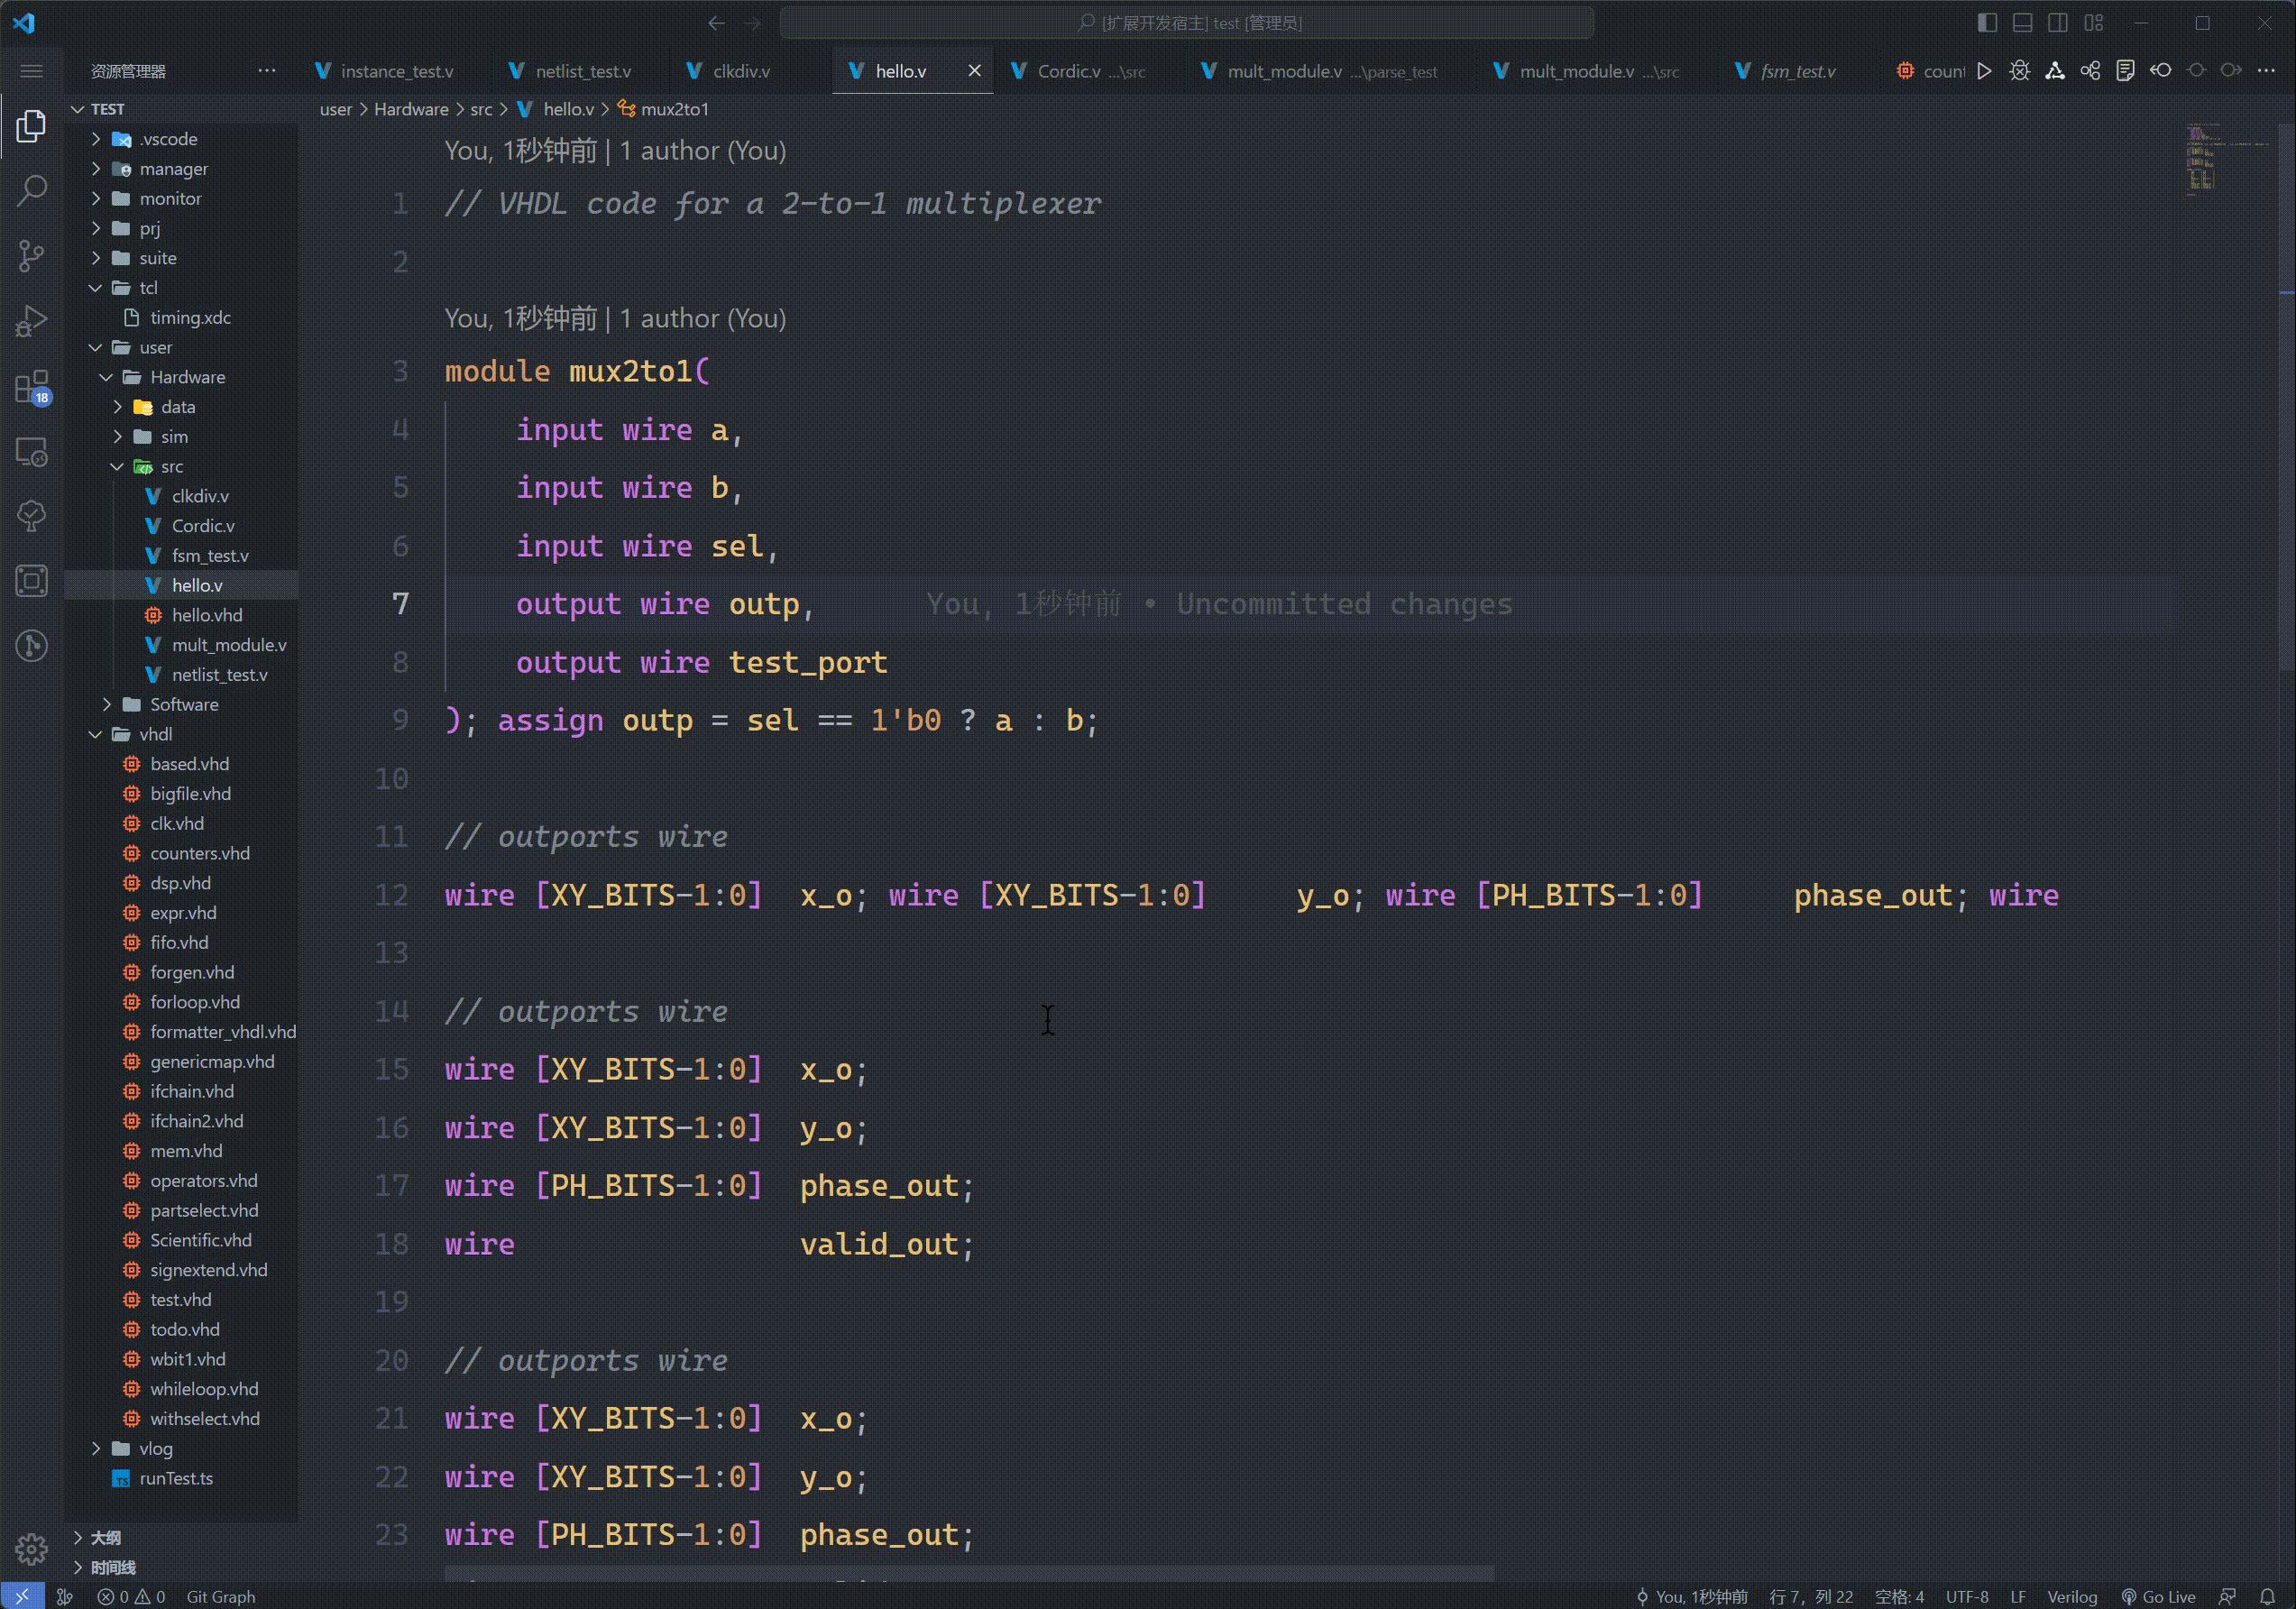Run the file using the play icon in the editor toolbar

click(1985, 70)
